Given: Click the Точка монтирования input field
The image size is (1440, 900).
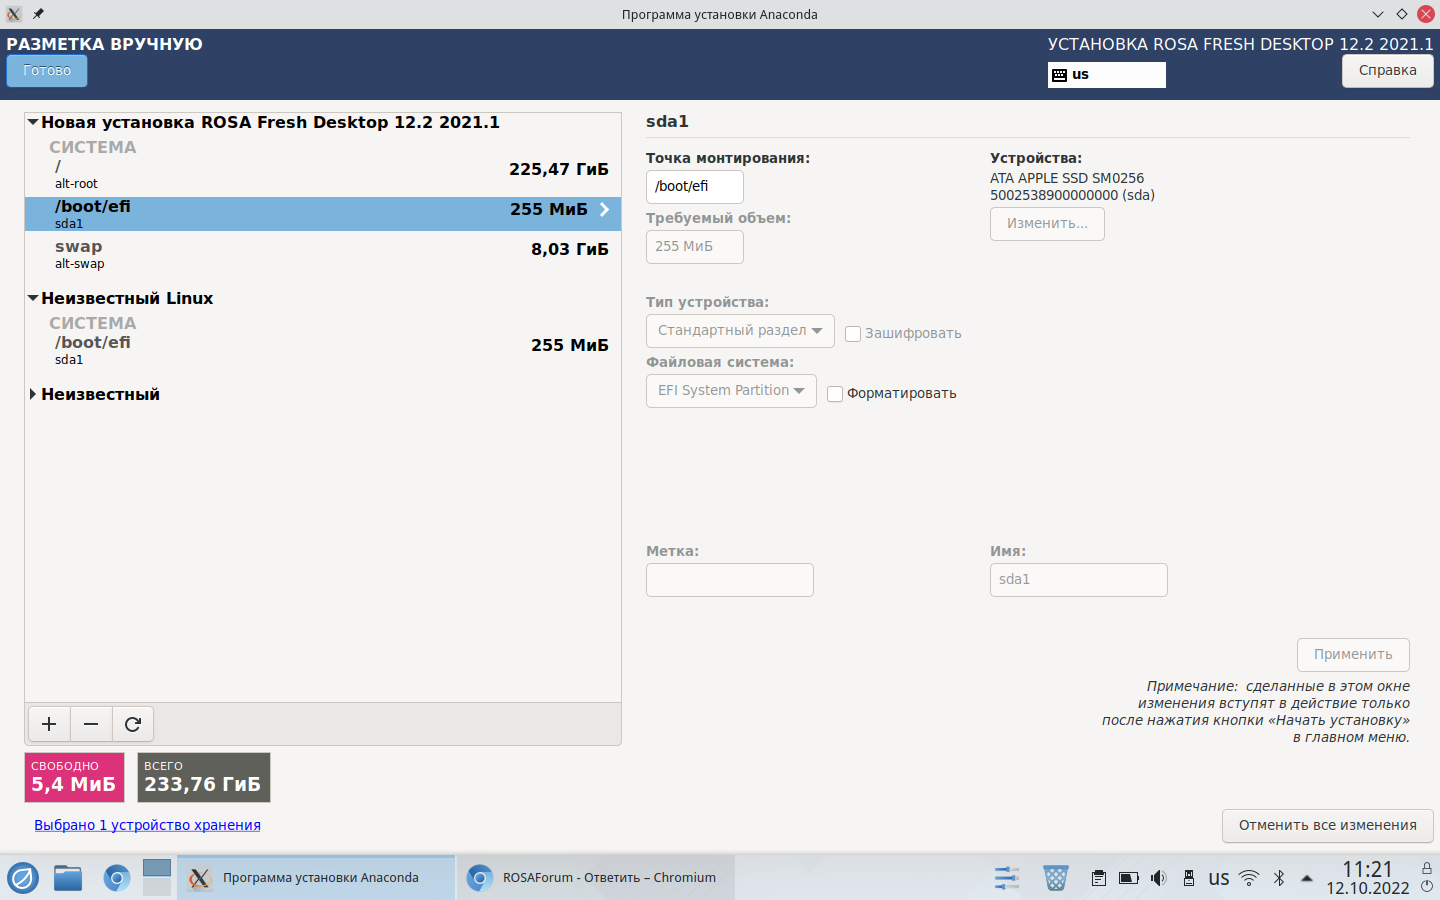Looking at the screenshot, I should click(695, 187).
